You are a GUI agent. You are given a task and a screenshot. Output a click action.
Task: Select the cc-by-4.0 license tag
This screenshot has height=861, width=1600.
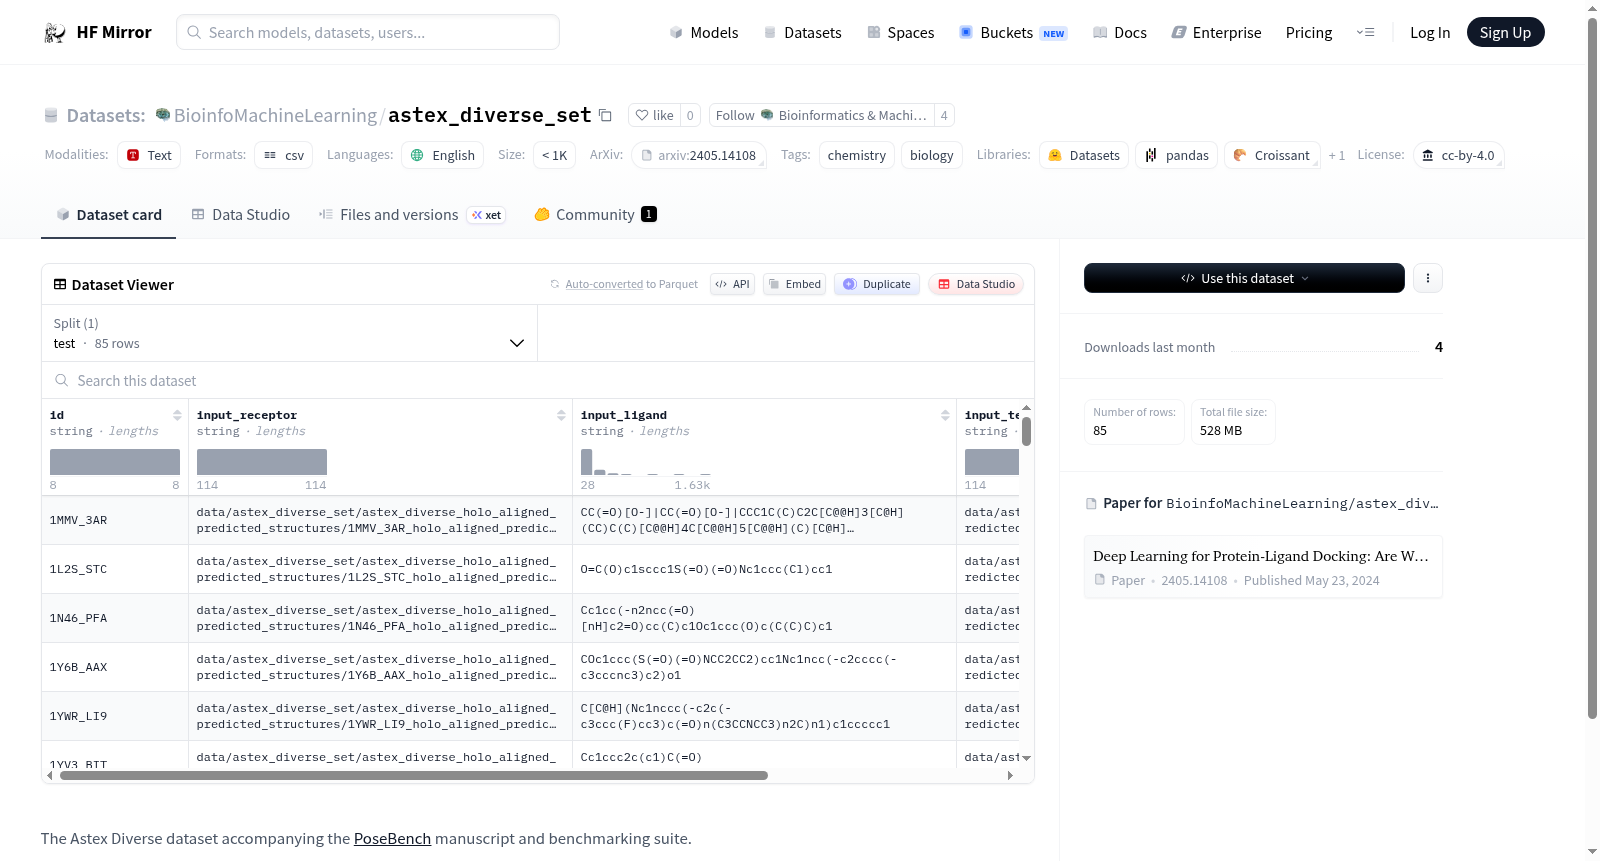click(x=1459, y=155)
